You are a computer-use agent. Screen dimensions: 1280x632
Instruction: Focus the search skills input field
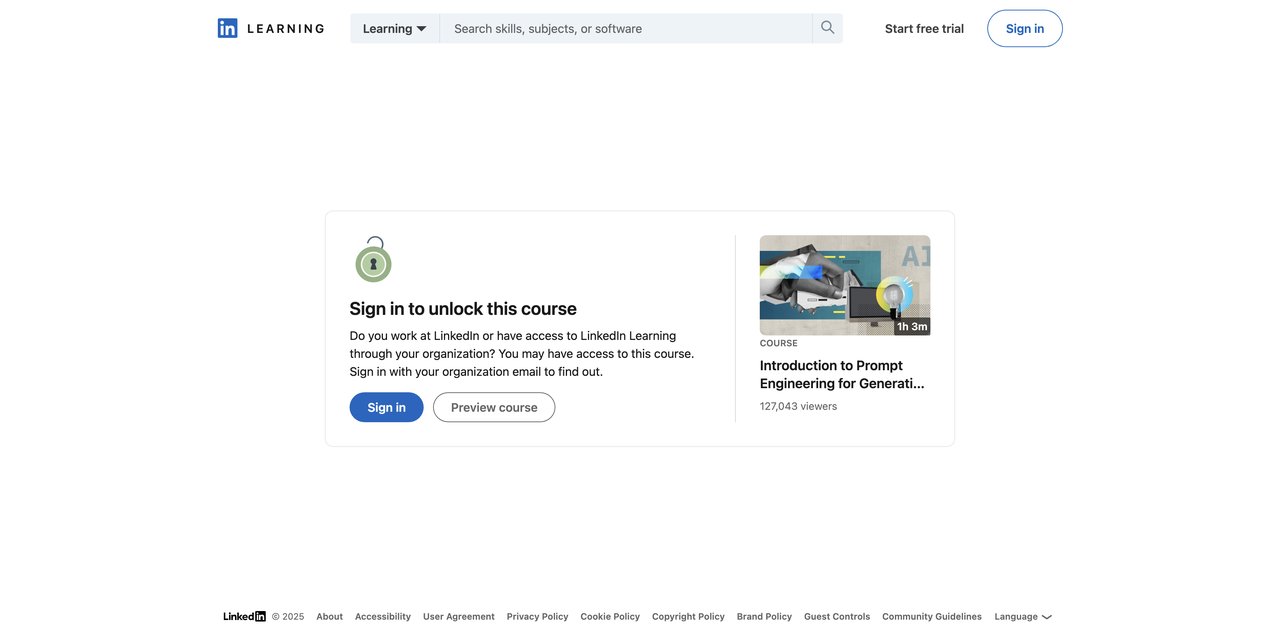[x=628, y=28]
